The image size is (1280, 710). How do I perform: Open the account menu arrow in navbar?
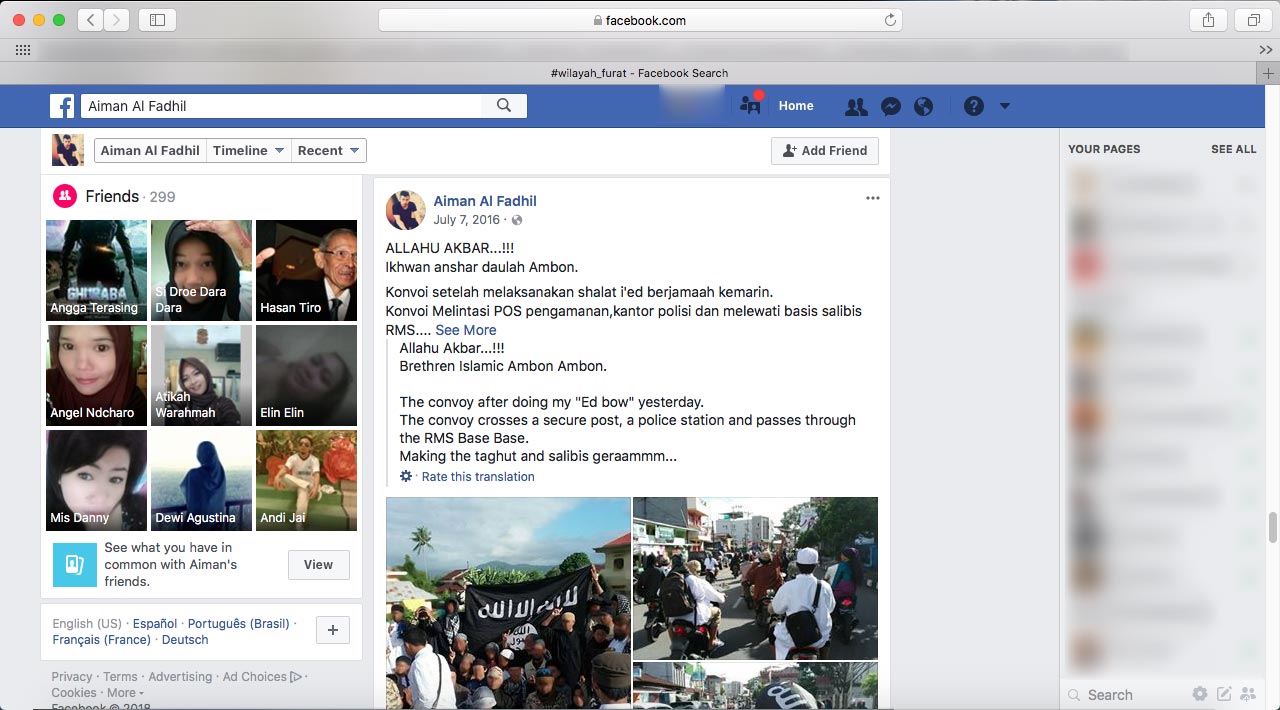point(1005,106)
